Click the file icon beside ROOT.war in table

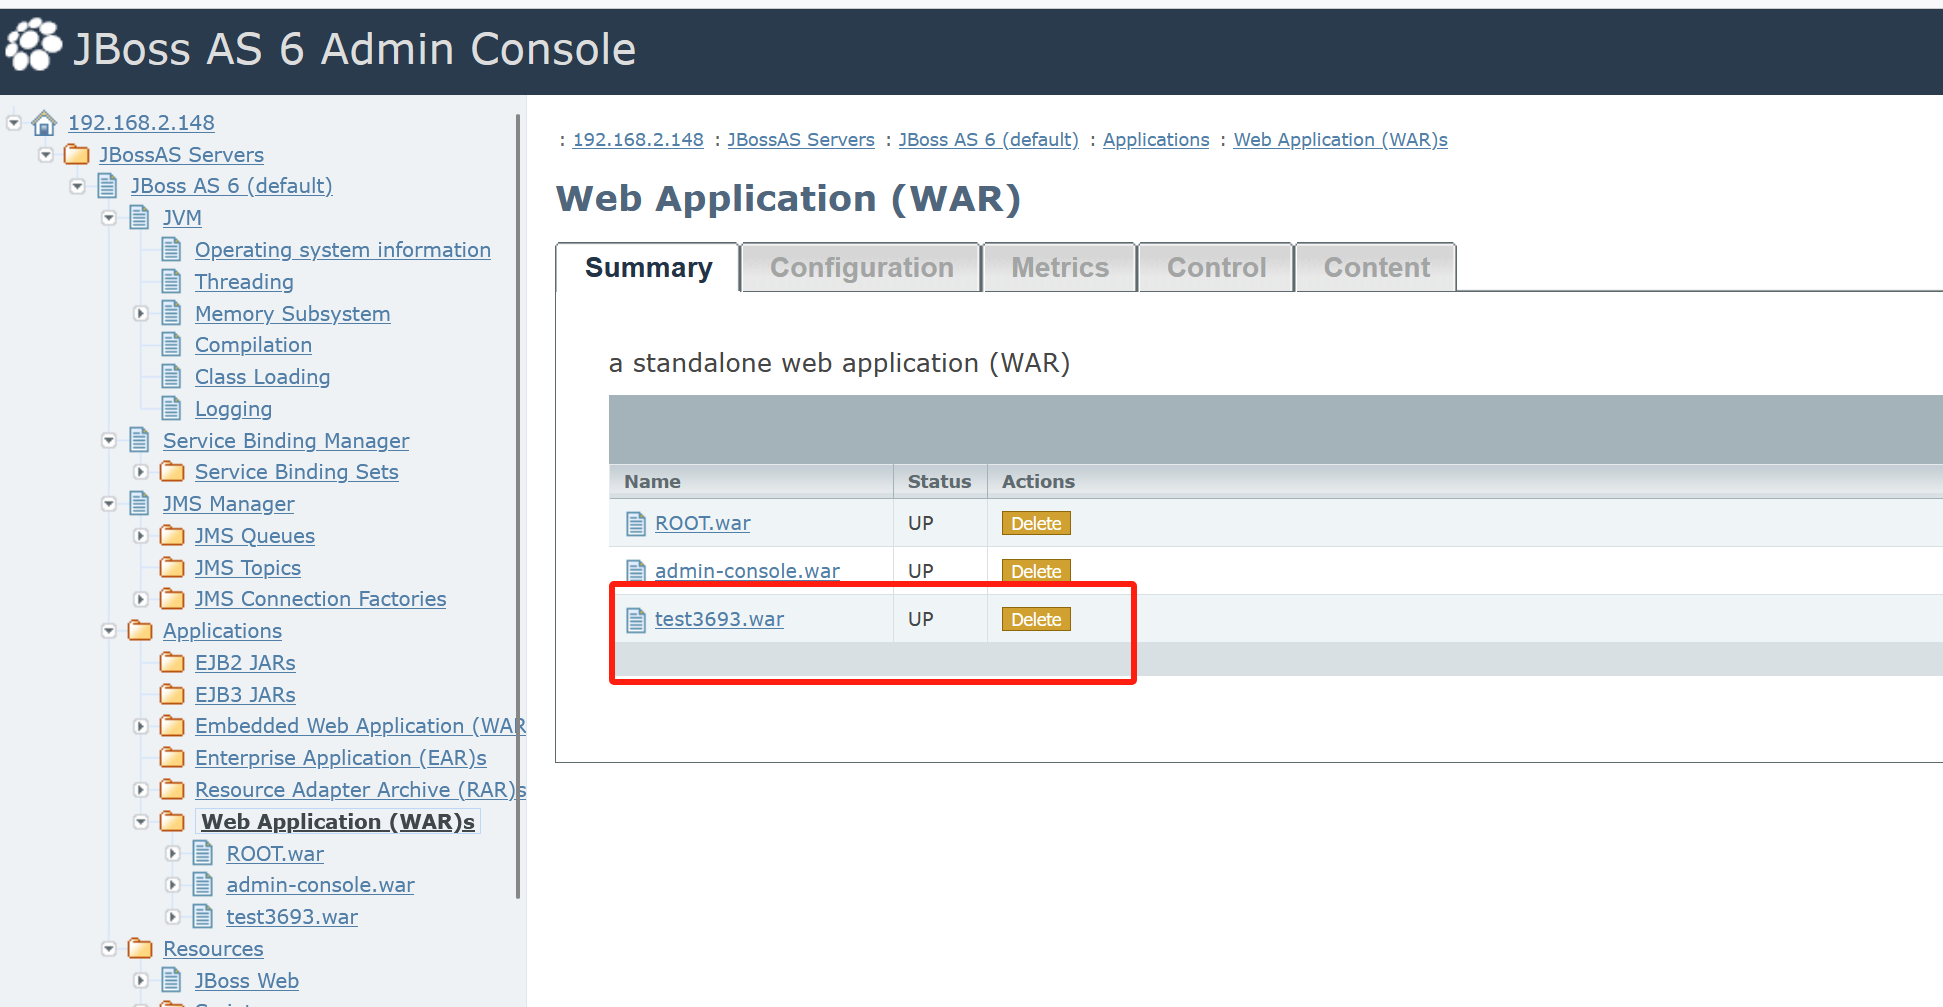[636, 523]
